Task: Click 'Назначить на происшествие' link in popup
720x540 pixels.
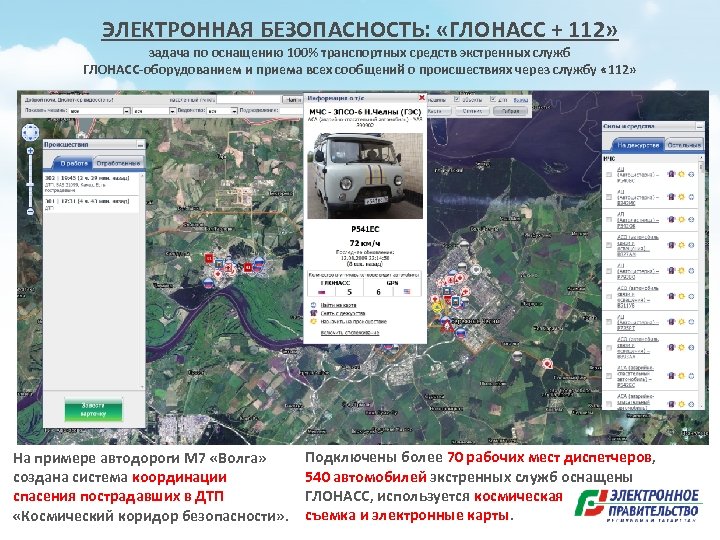Action: coord(354,321)
